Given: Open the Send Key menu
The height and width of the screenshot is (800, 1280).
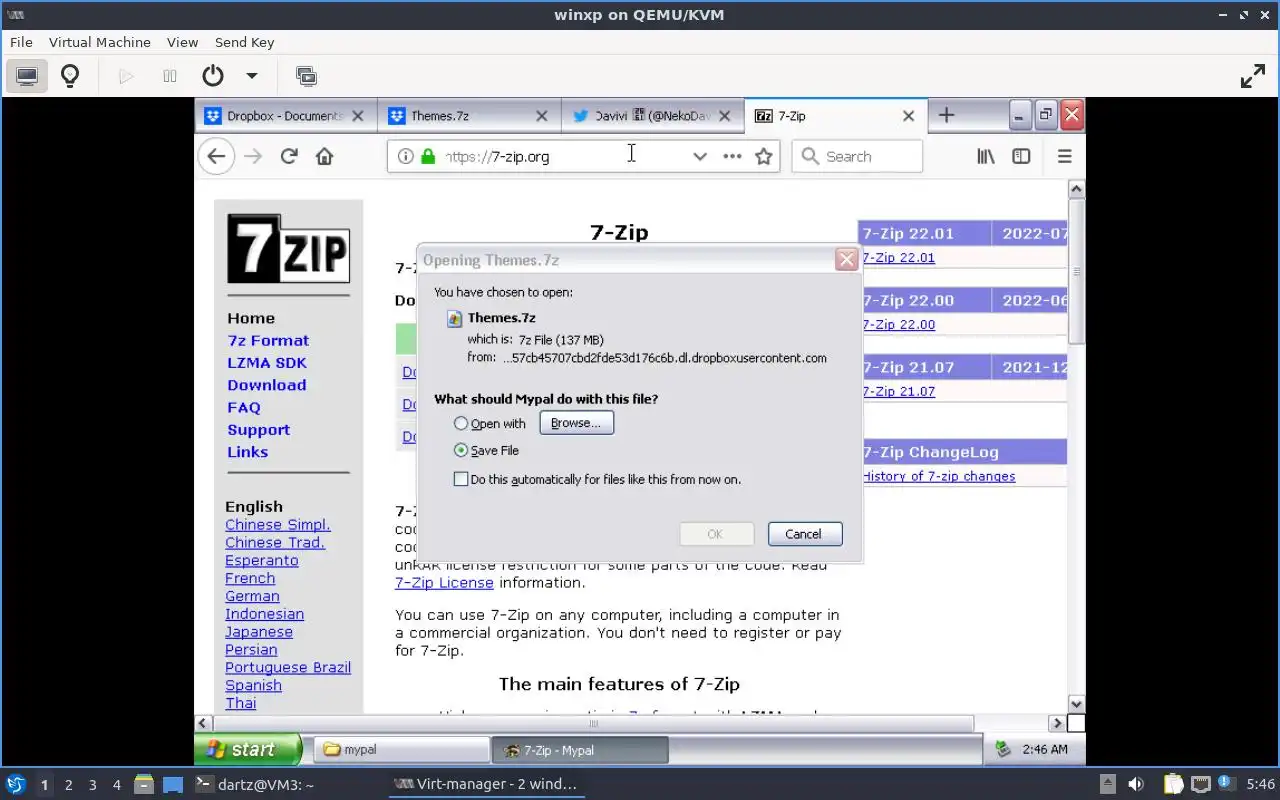Looking at the screenshot, I should 244,42.
